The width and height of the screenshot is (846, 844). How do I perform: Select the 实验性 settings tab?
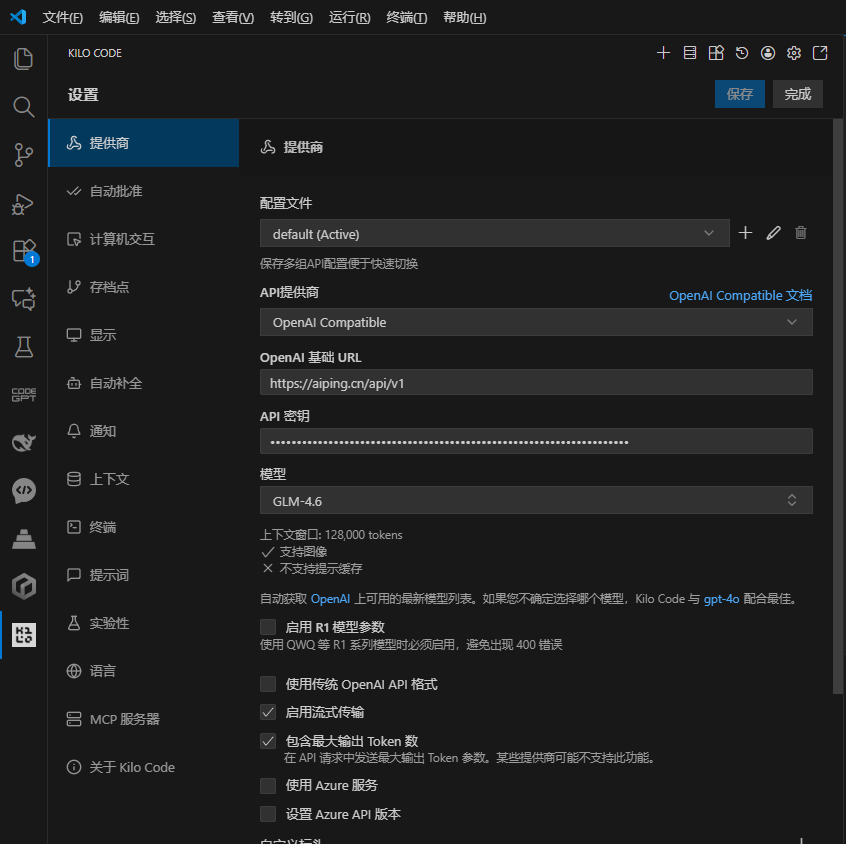[x=144, y=623]
